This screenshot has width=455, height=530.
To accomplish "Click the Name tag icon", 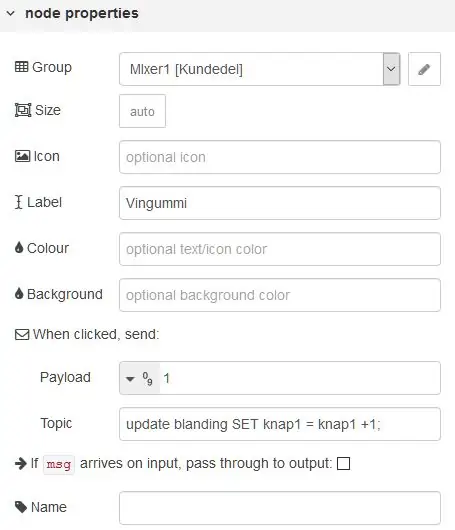I will coord(21,507).
